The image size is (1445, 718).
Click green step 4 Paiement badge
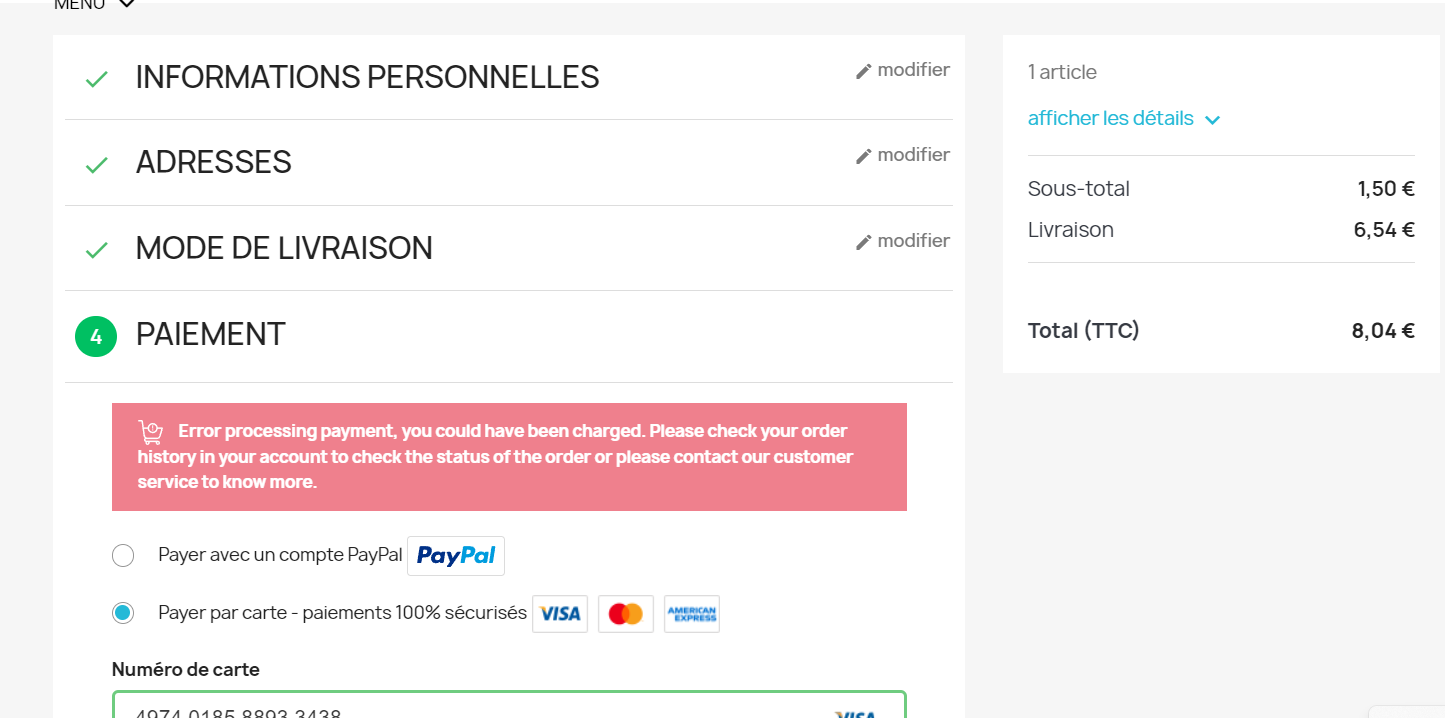96,337
